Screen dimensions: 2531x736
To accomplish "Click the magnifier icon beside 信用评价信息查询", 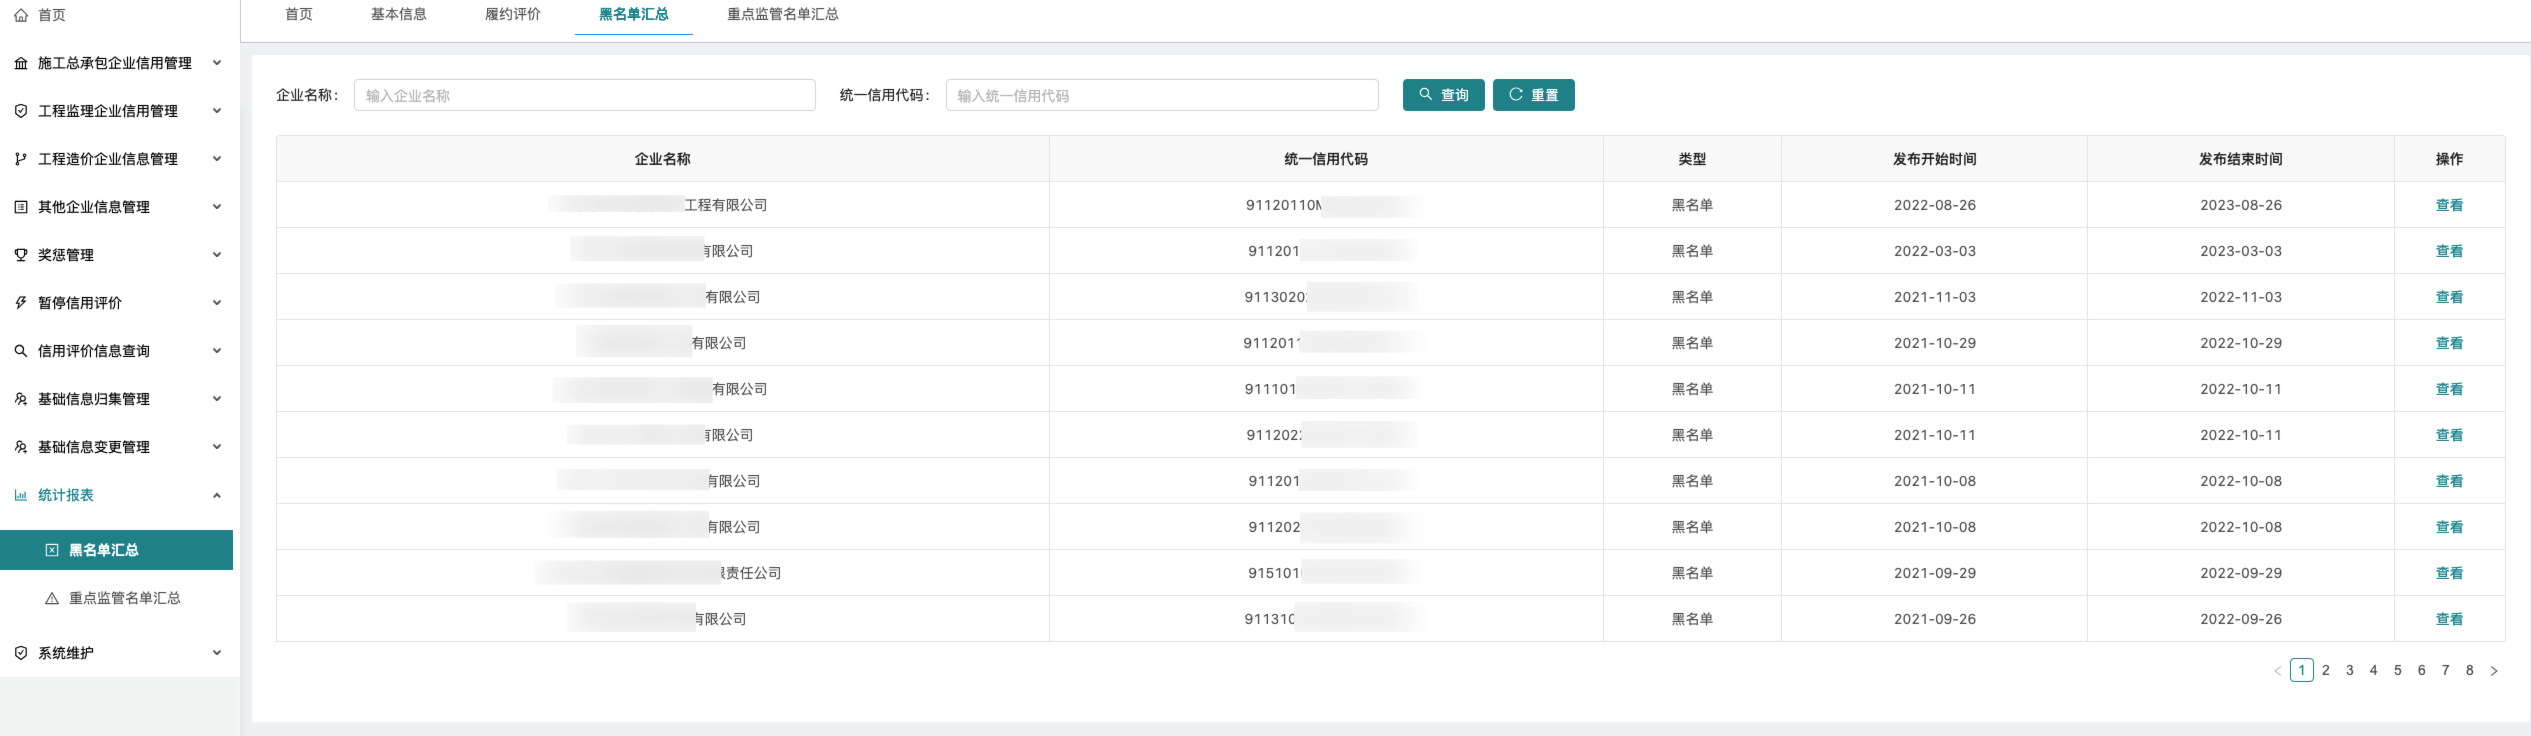I will 21,351.
